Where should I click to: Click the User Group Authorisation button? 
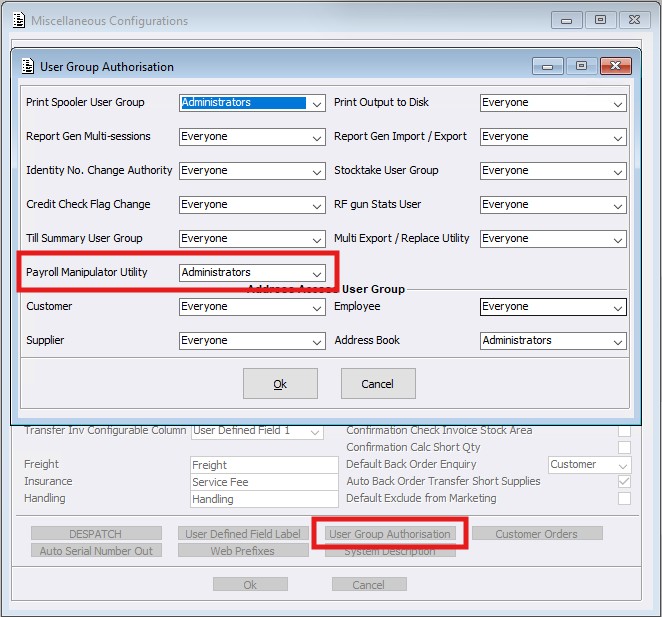391,534
